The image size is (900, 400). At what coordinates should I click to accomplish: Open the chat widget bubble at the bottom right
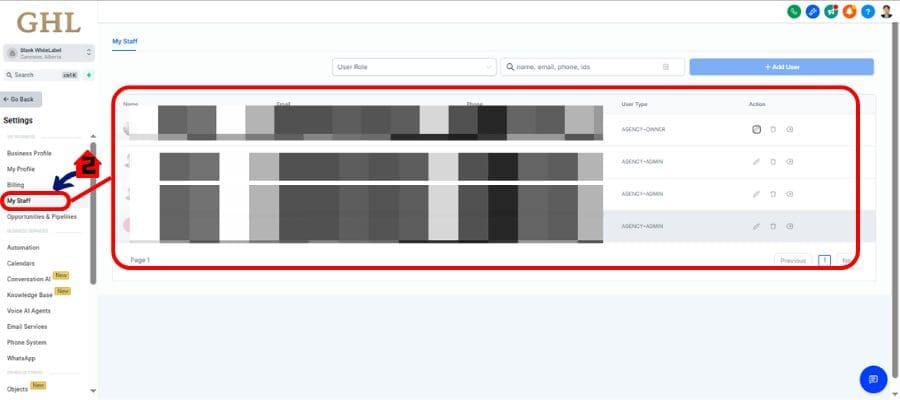[x=873, y=379]
